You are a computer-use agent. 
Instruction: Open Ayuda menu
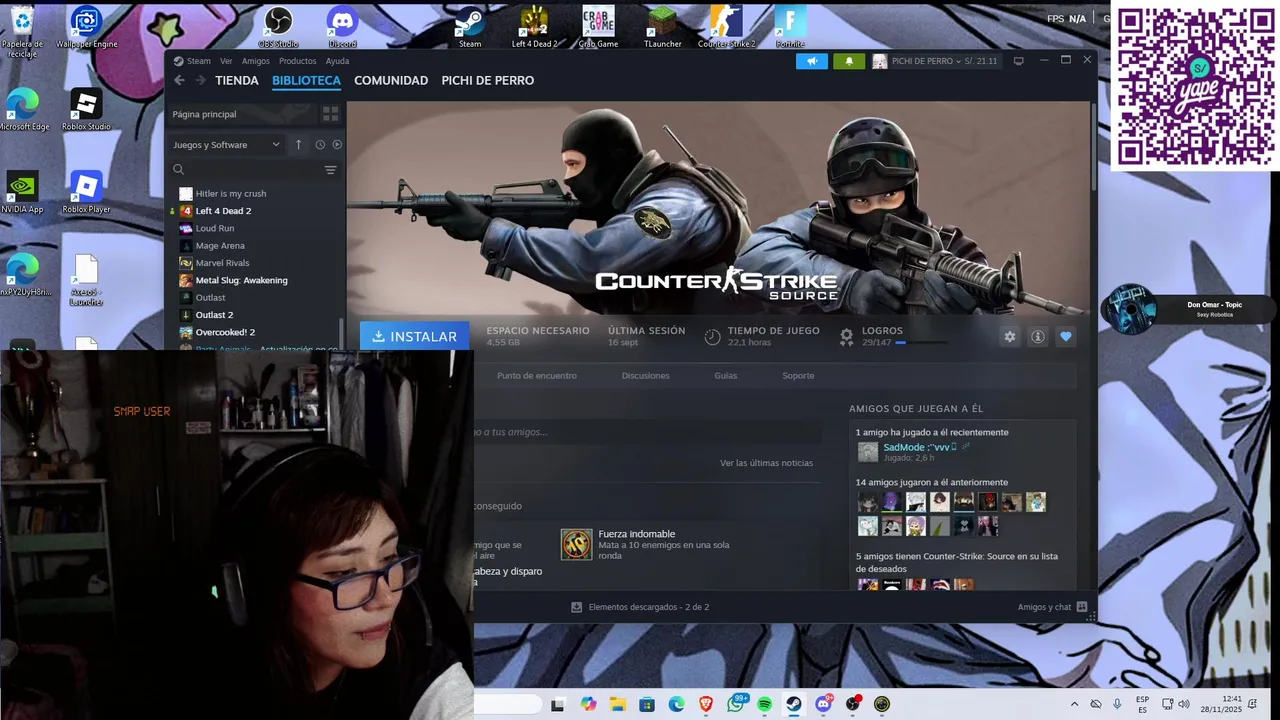click(x=337, y=61)
